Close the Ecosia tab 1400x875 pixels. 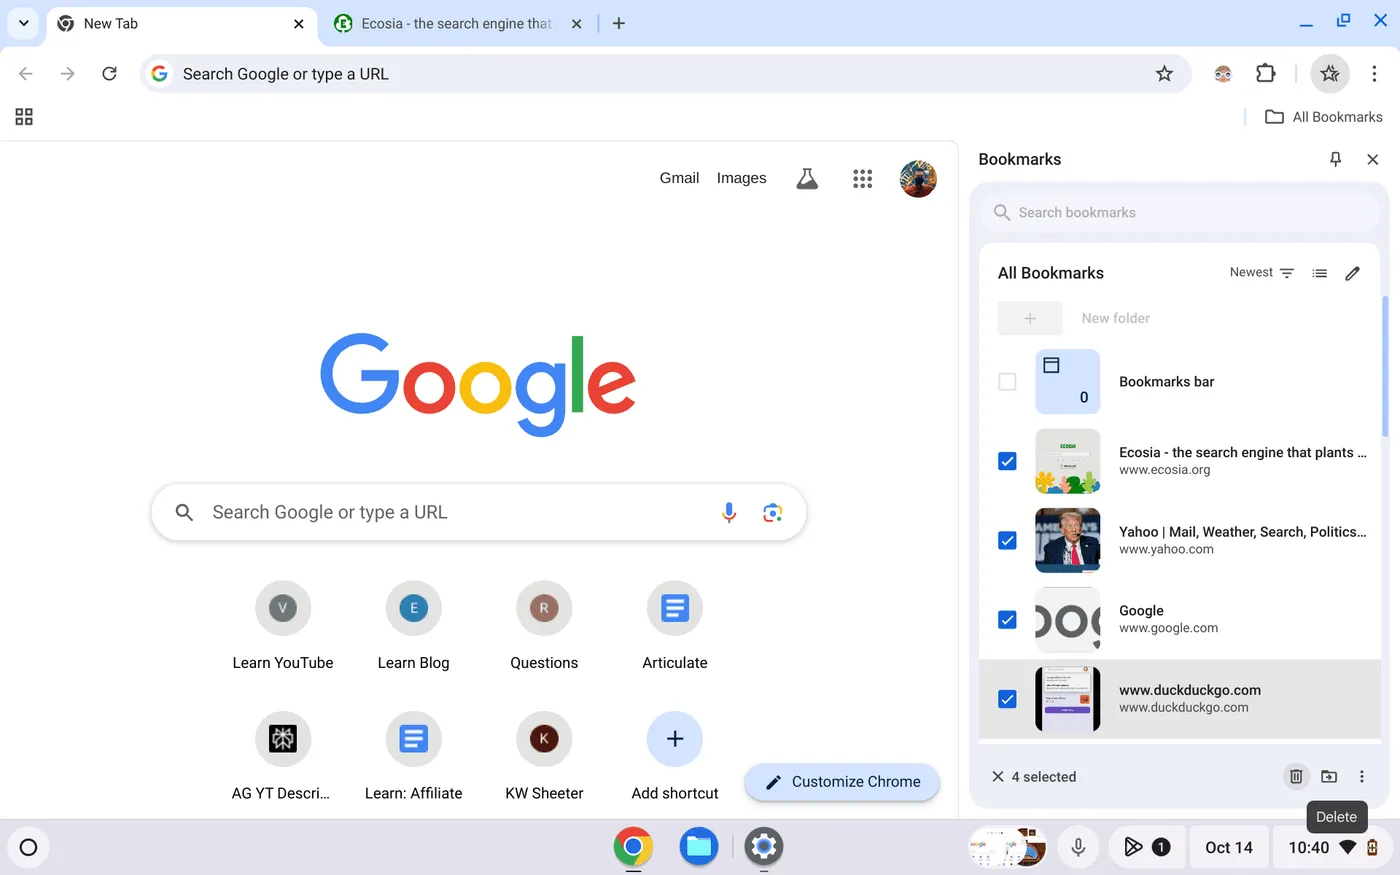(x=576, y=24)
